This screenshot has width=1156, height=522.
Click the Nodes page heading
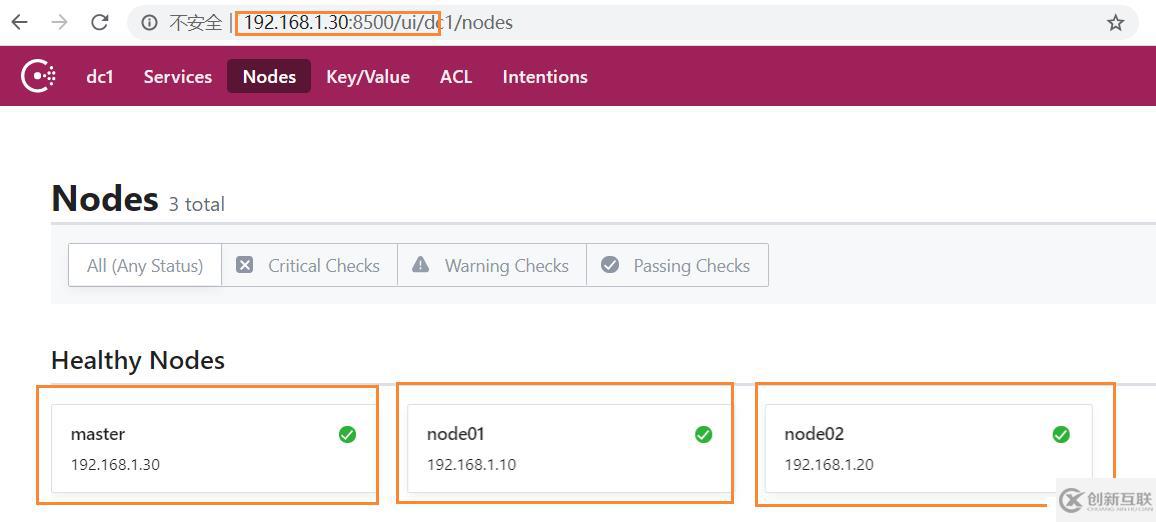click(x=105, y=198)
